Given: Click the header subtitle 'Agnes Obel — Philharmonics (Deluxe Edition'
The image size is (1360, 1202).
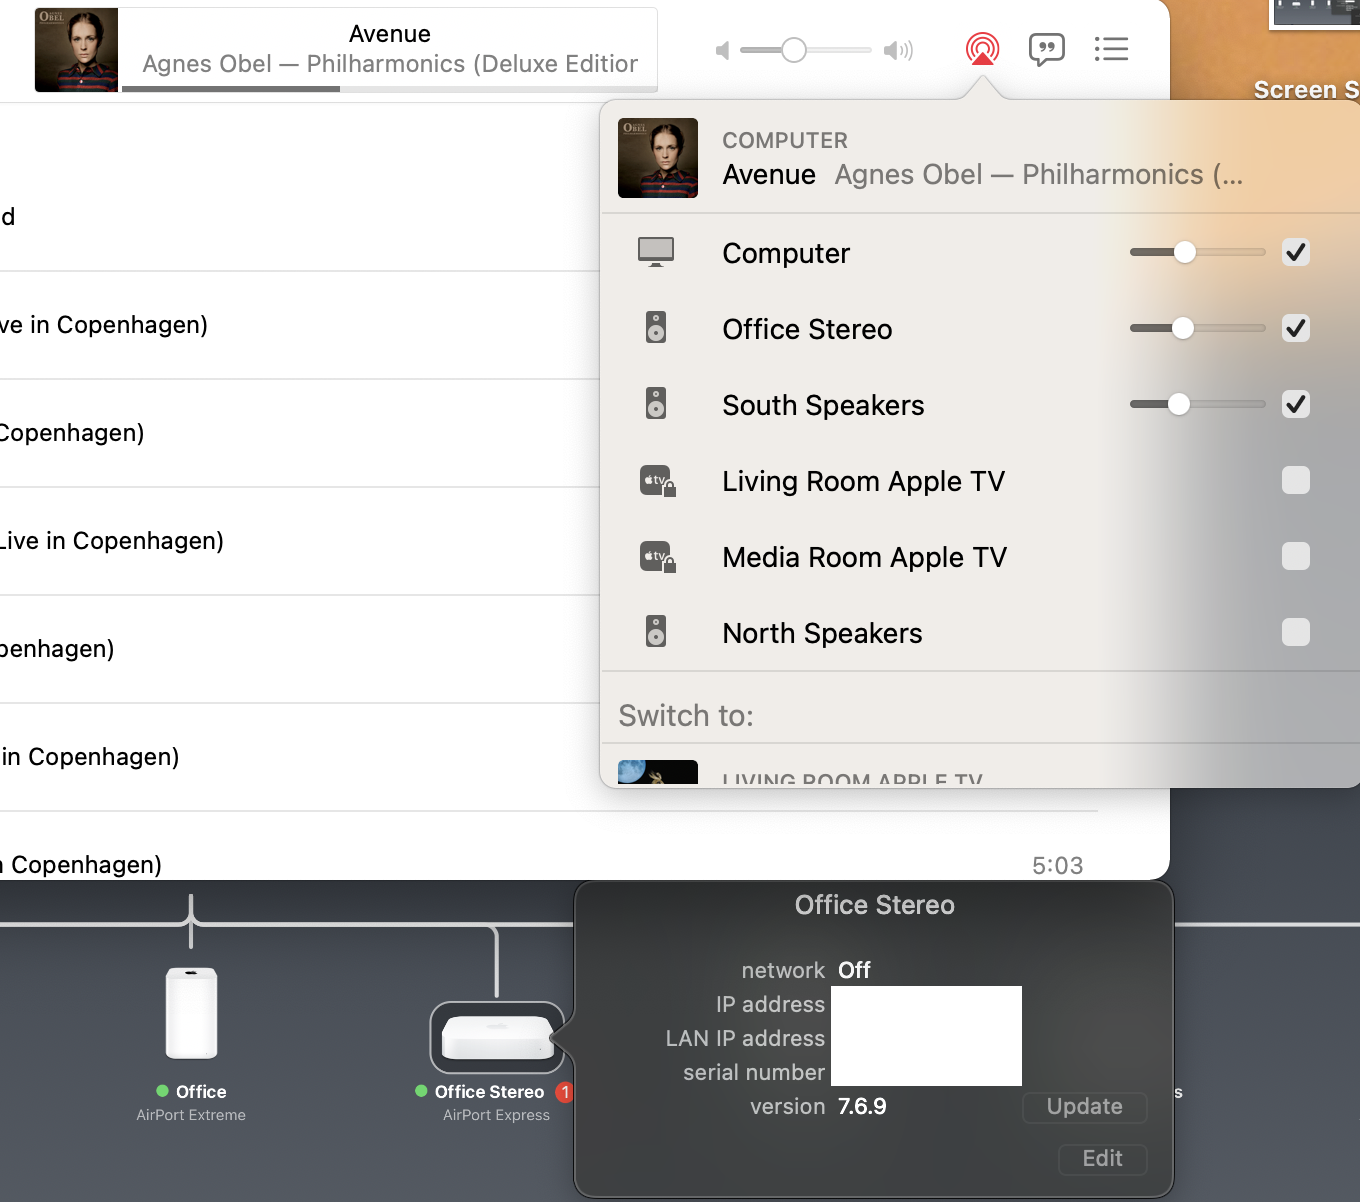Looking at the screenshot, I should (x=390, y=64).
